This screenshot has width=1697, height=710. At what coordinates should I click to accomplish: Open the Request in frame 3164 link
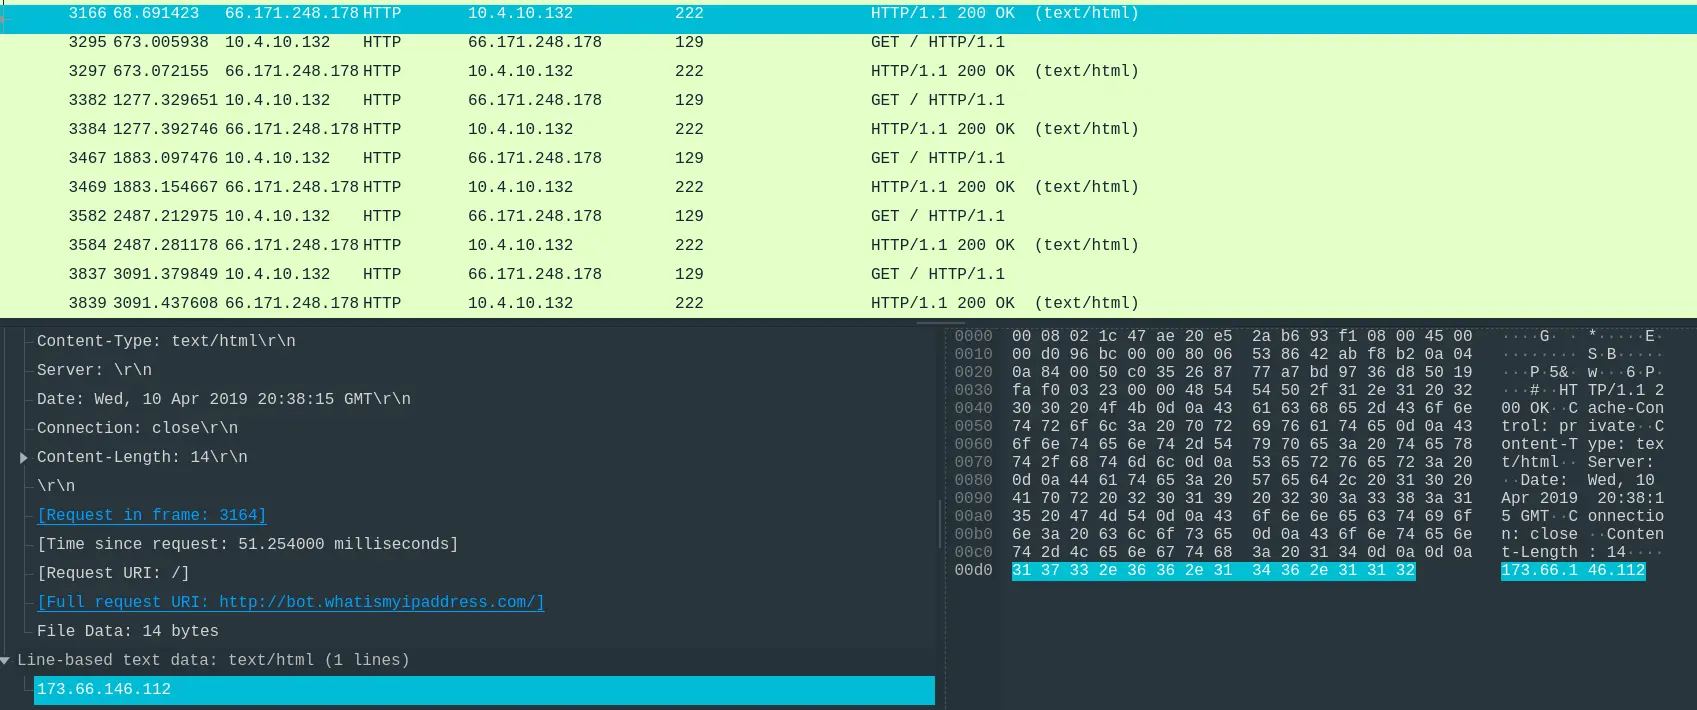(x=151, y=515)
